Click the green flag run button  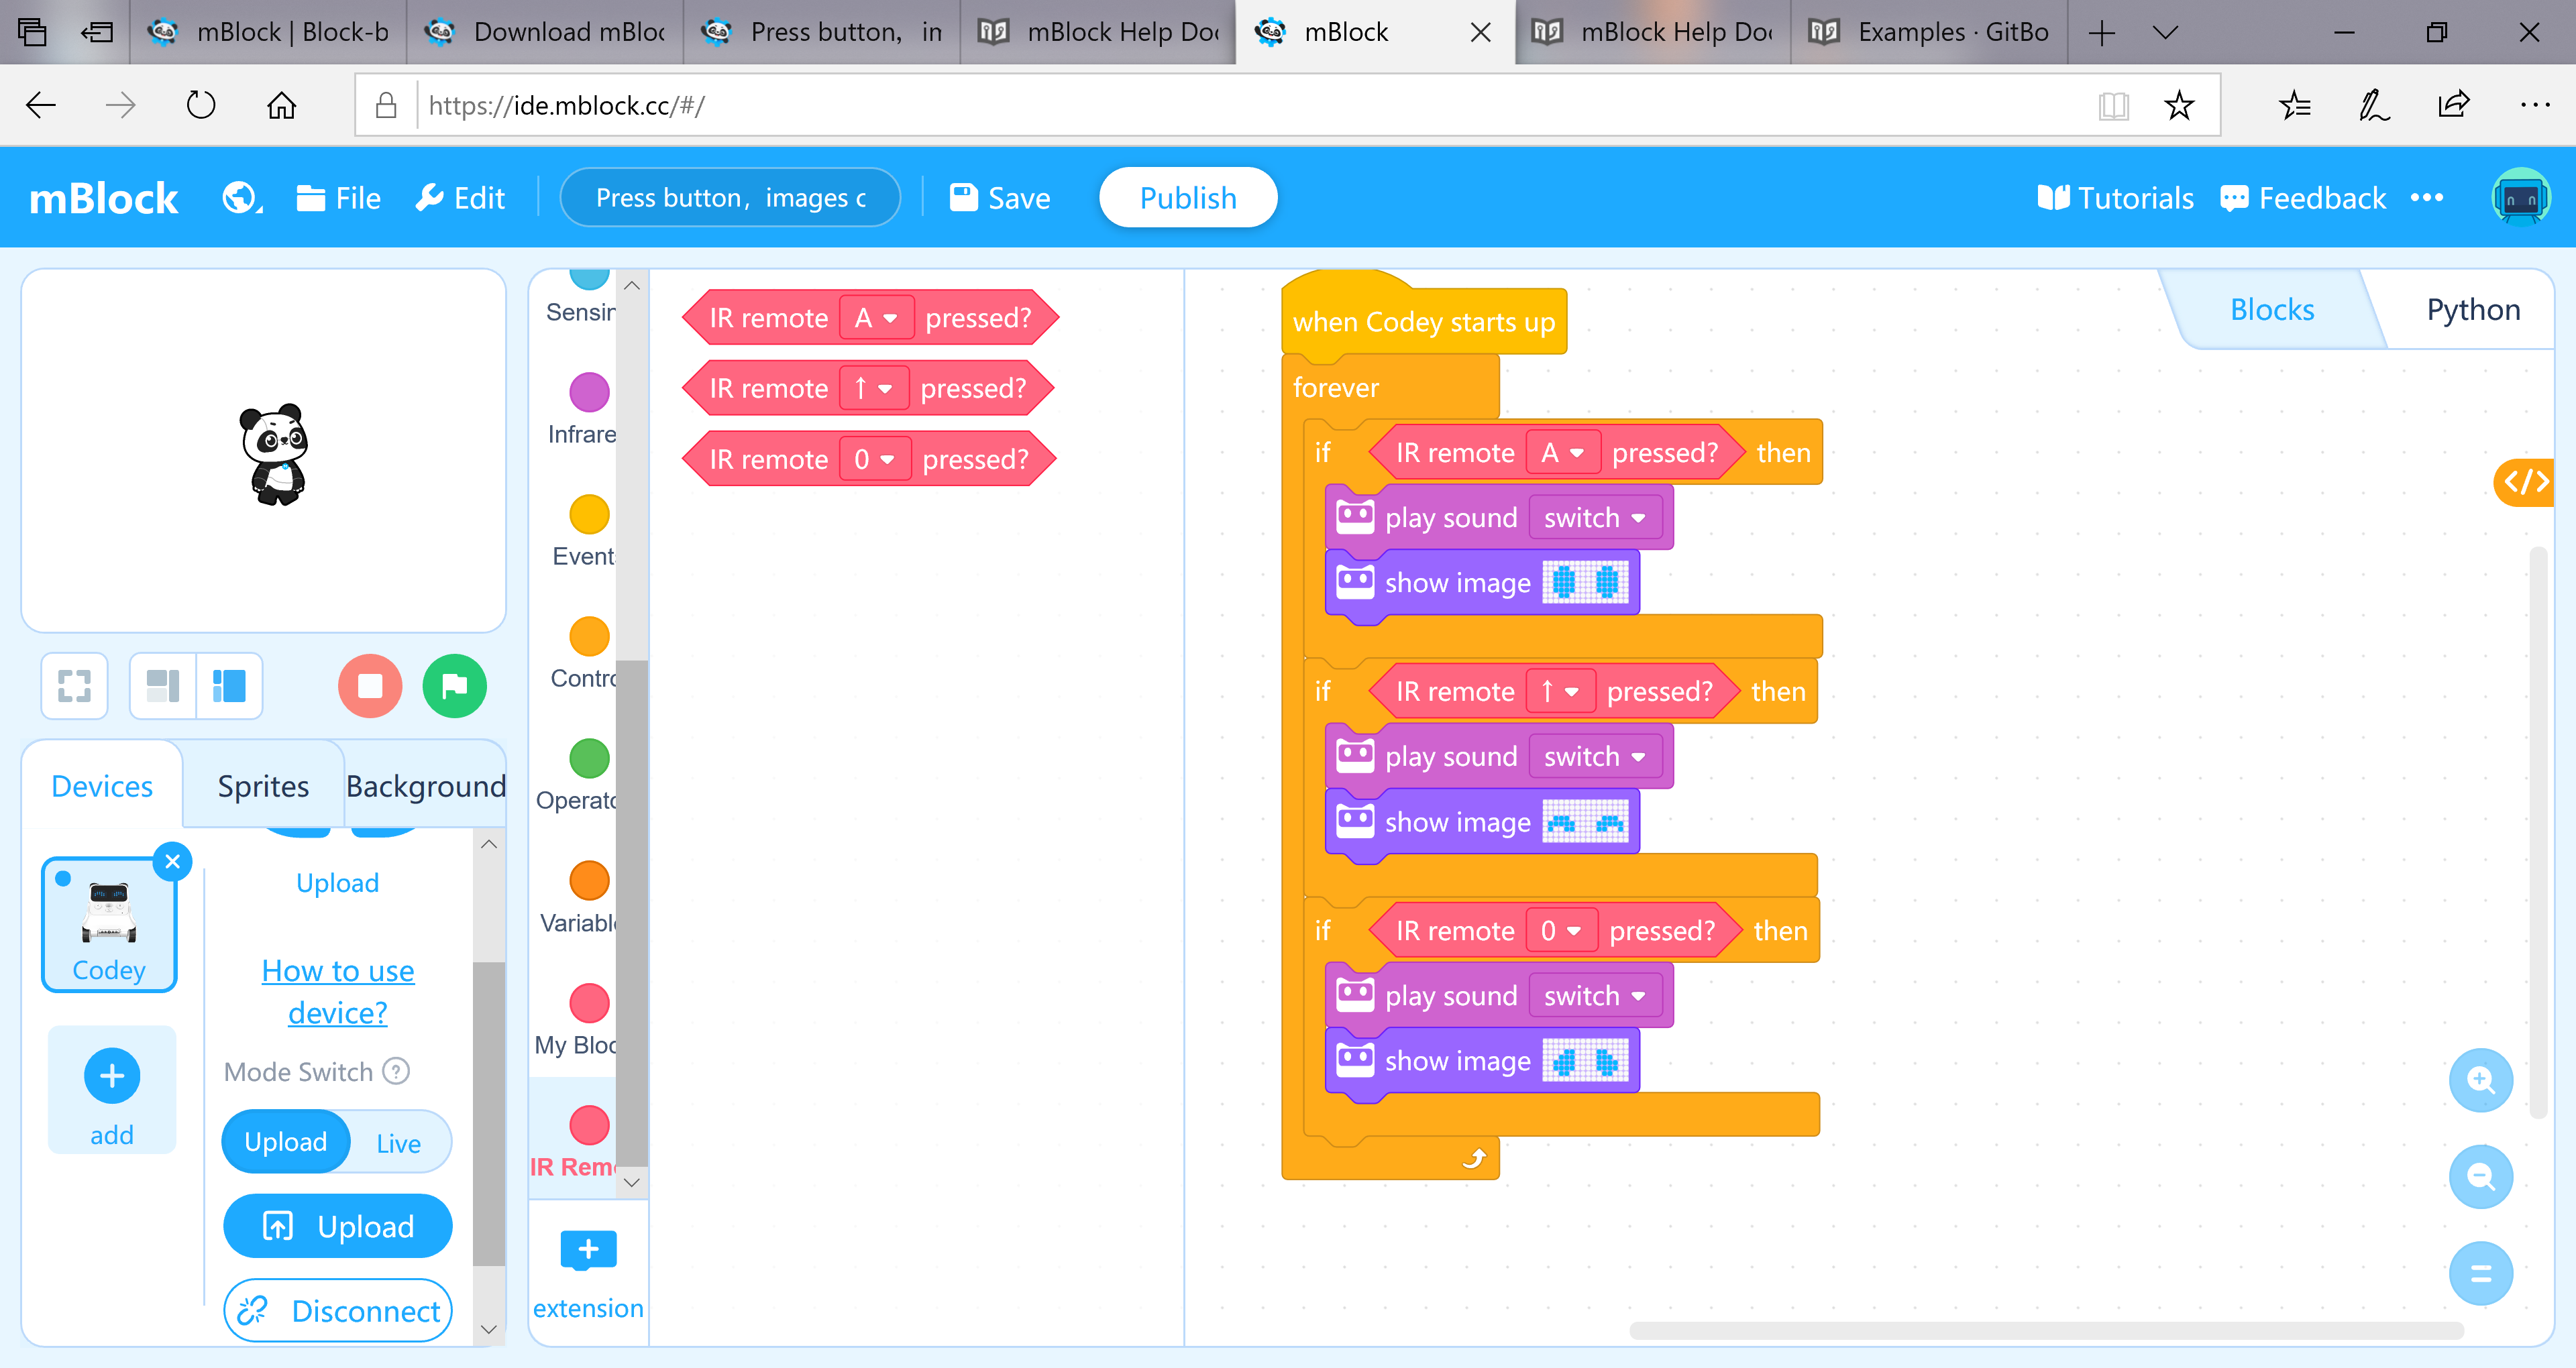tap(454, 686)
